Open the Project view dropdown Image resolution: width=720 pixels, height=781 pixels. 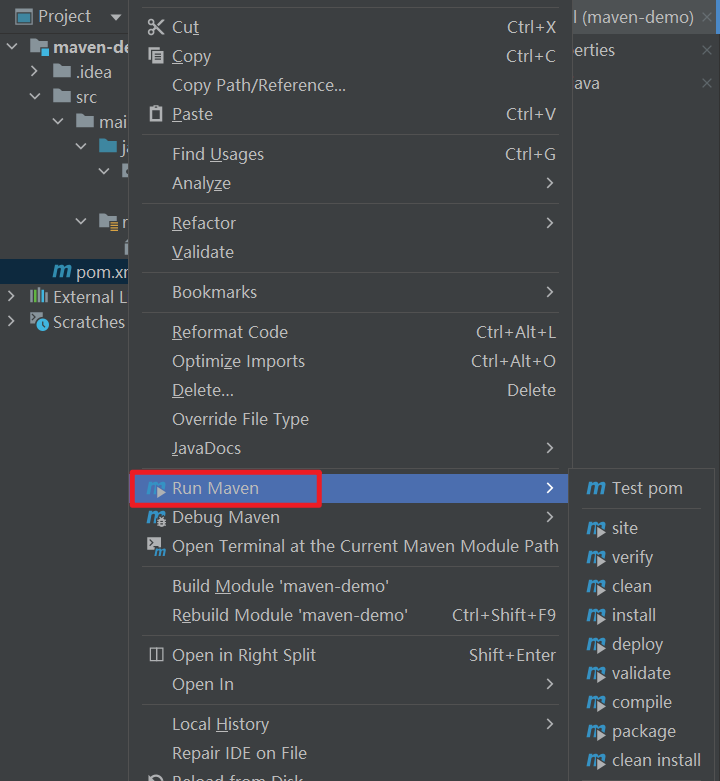coord(116,17)
